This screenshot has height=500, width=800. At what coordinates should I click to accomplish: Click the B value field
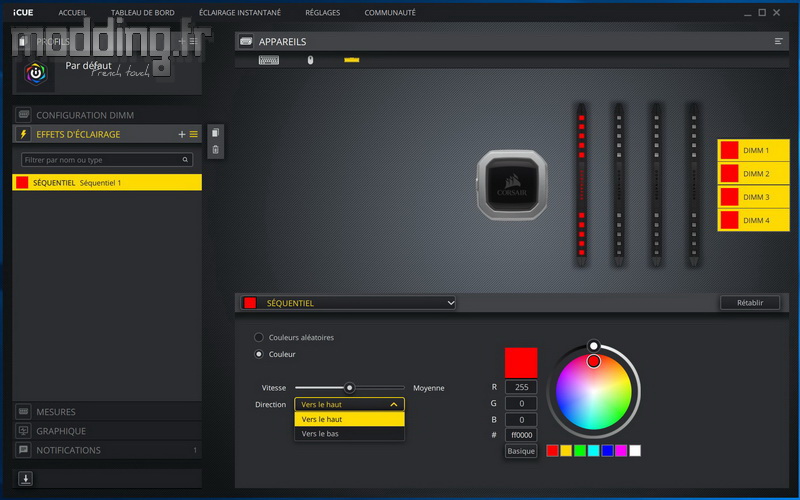tap(521, 419)
